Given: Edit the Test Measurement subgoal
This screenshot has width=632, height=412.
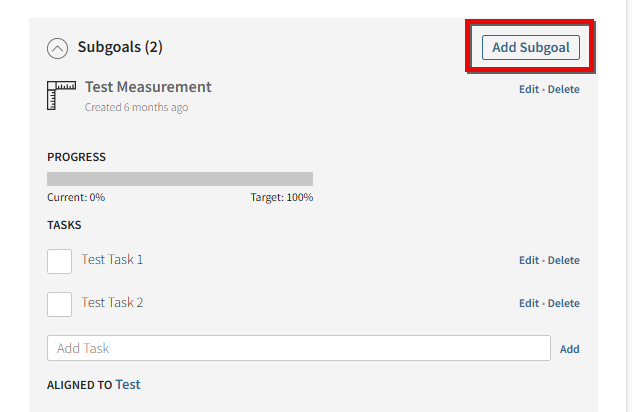Looking at the screenshot, I should 529,89.
